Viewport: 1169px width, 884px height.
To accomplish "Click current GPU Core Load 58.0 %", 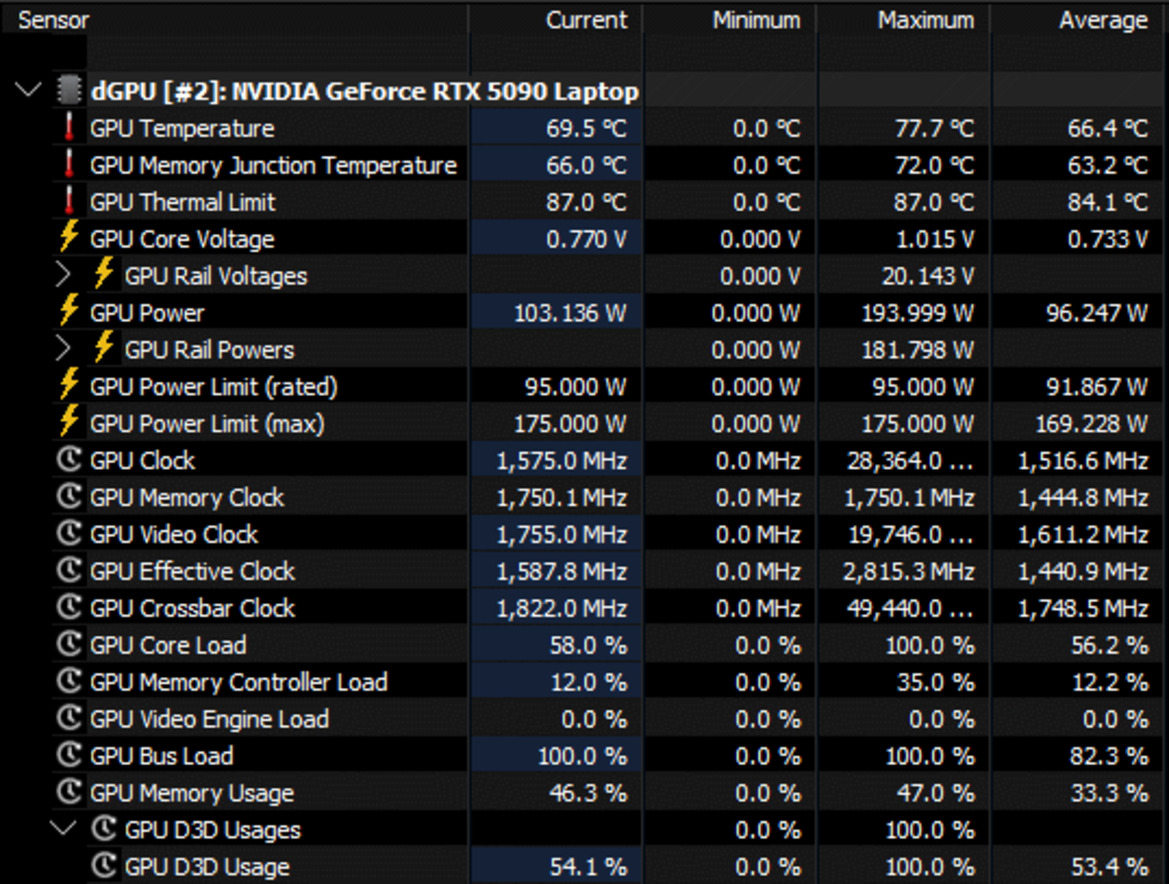I will point(588,645).
